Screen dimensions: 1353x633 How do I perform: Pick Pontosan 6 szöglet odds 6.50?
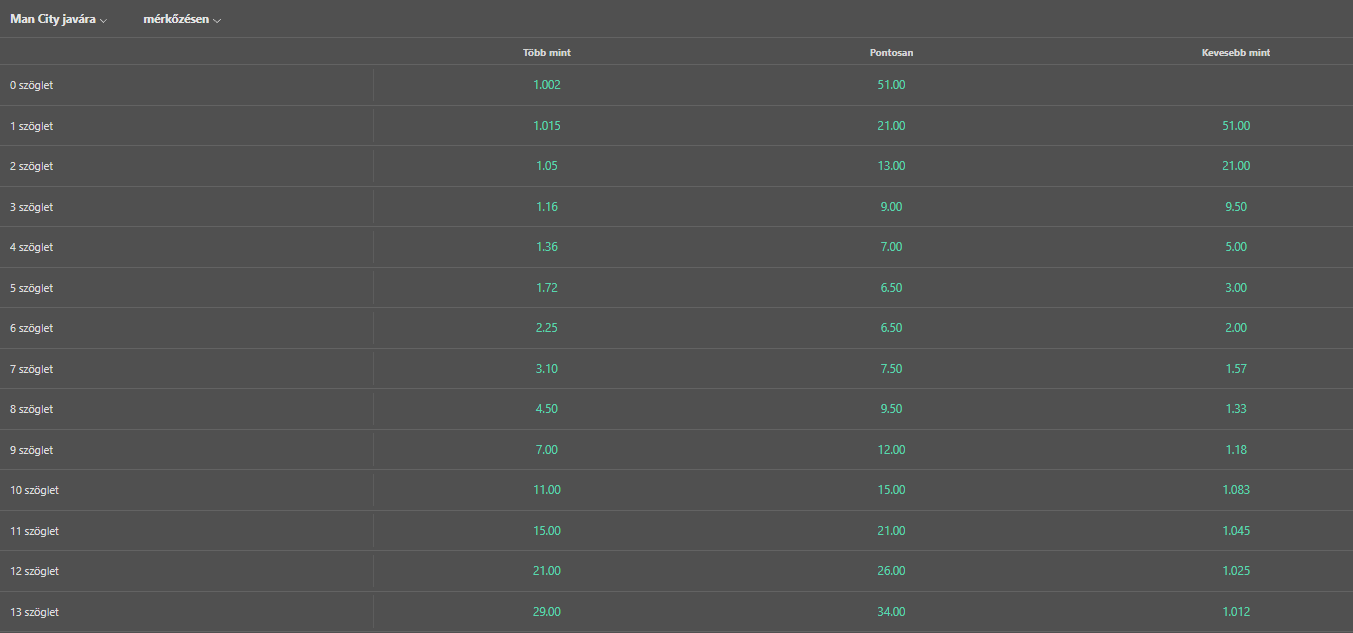pyautogui.click(x=891, y=328)
